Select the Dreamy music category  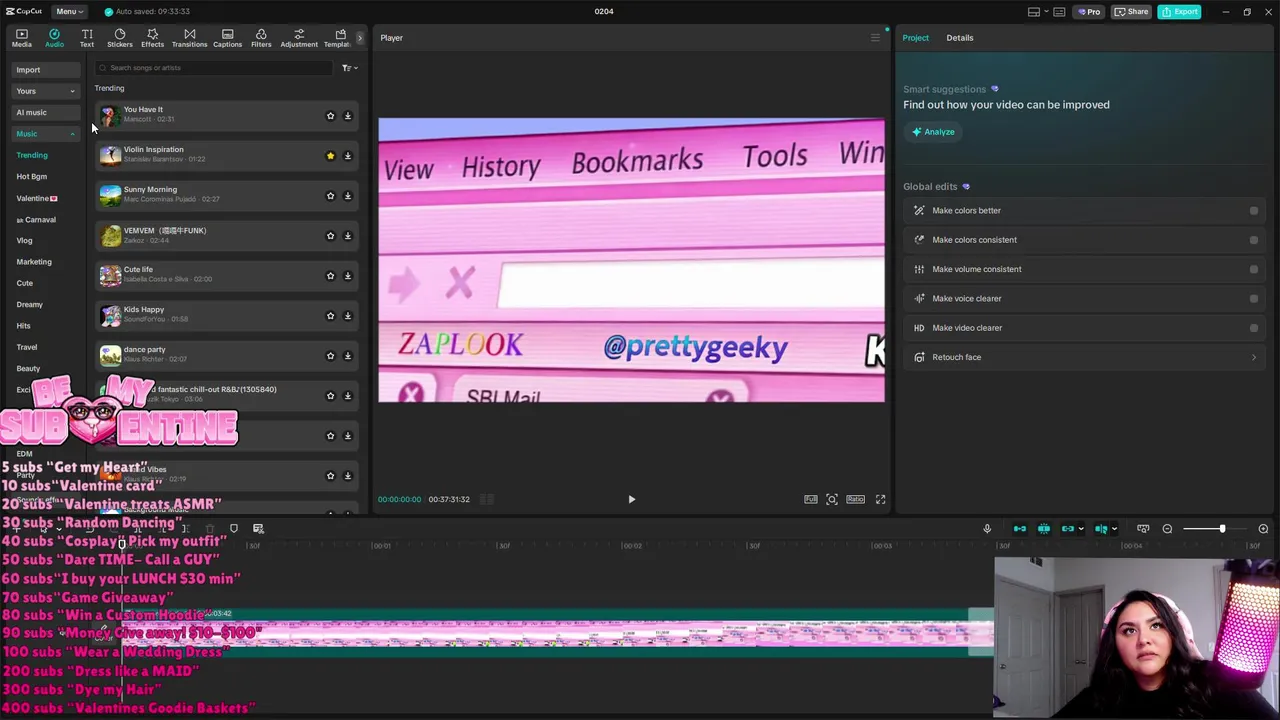(x=29, y=305)
